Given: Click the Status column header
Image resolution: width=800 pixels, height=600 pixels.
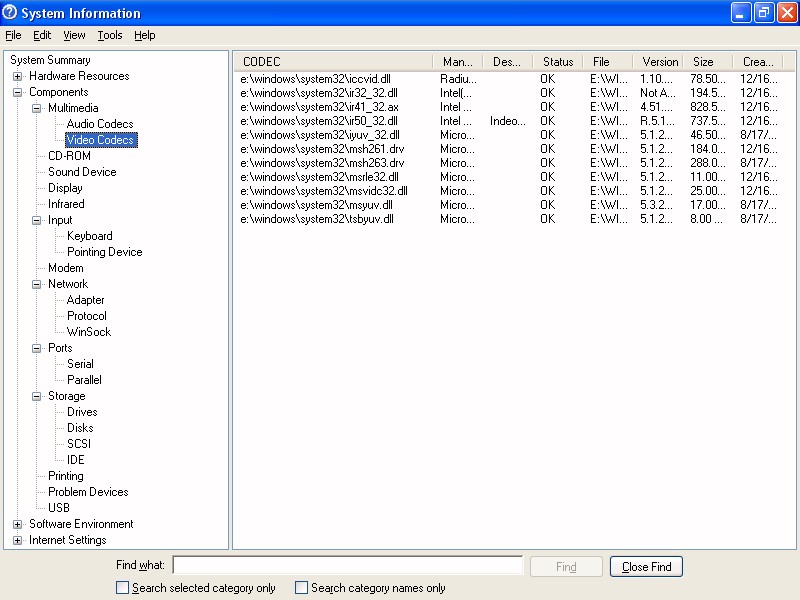Looking at the screenshot, I should click(x=558, y=62).
